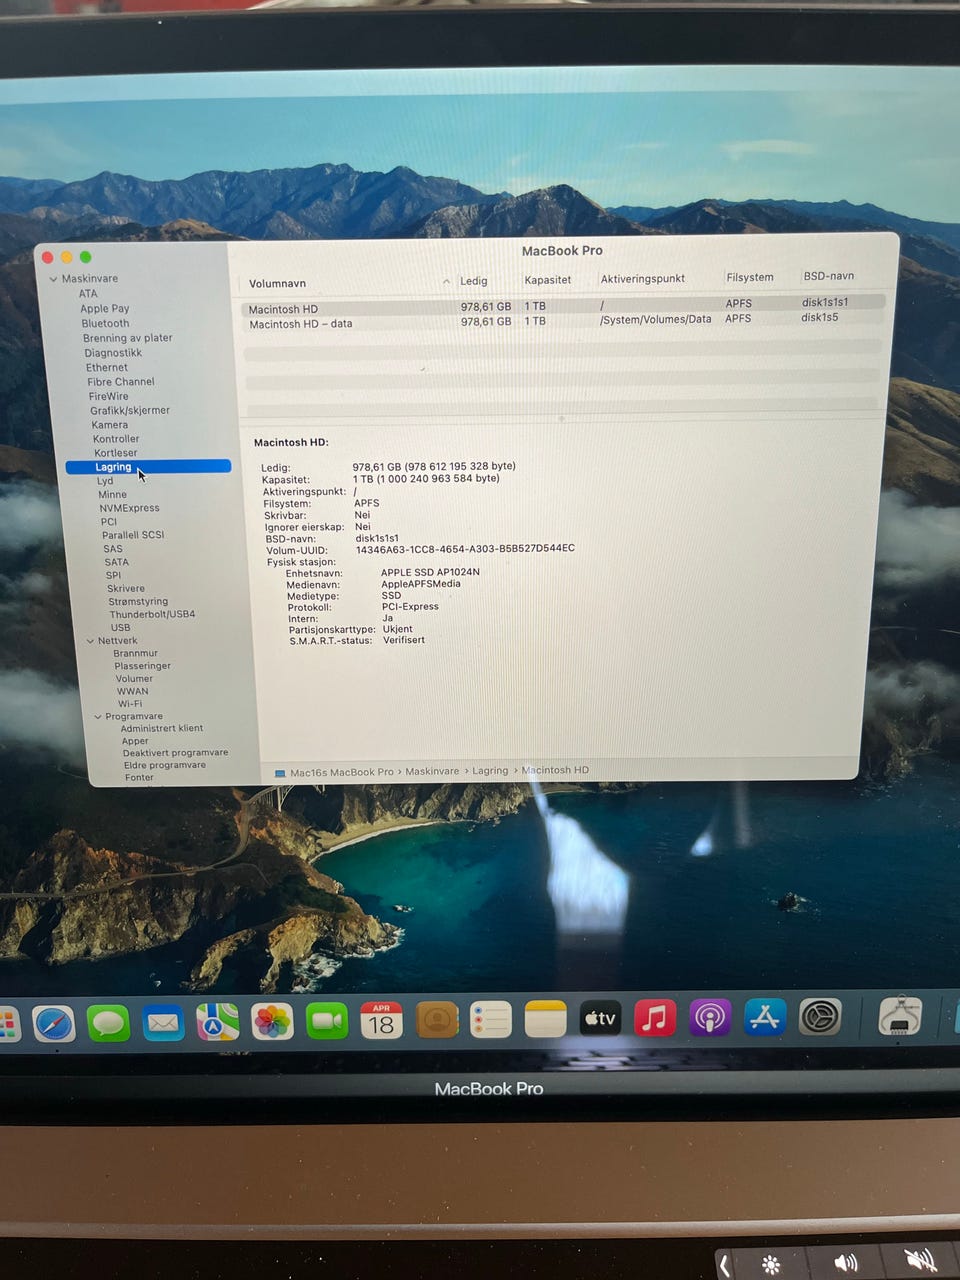Open FaceTime from the Dock
Viewport: 960px width, 1280px height.
[327, 1021]
